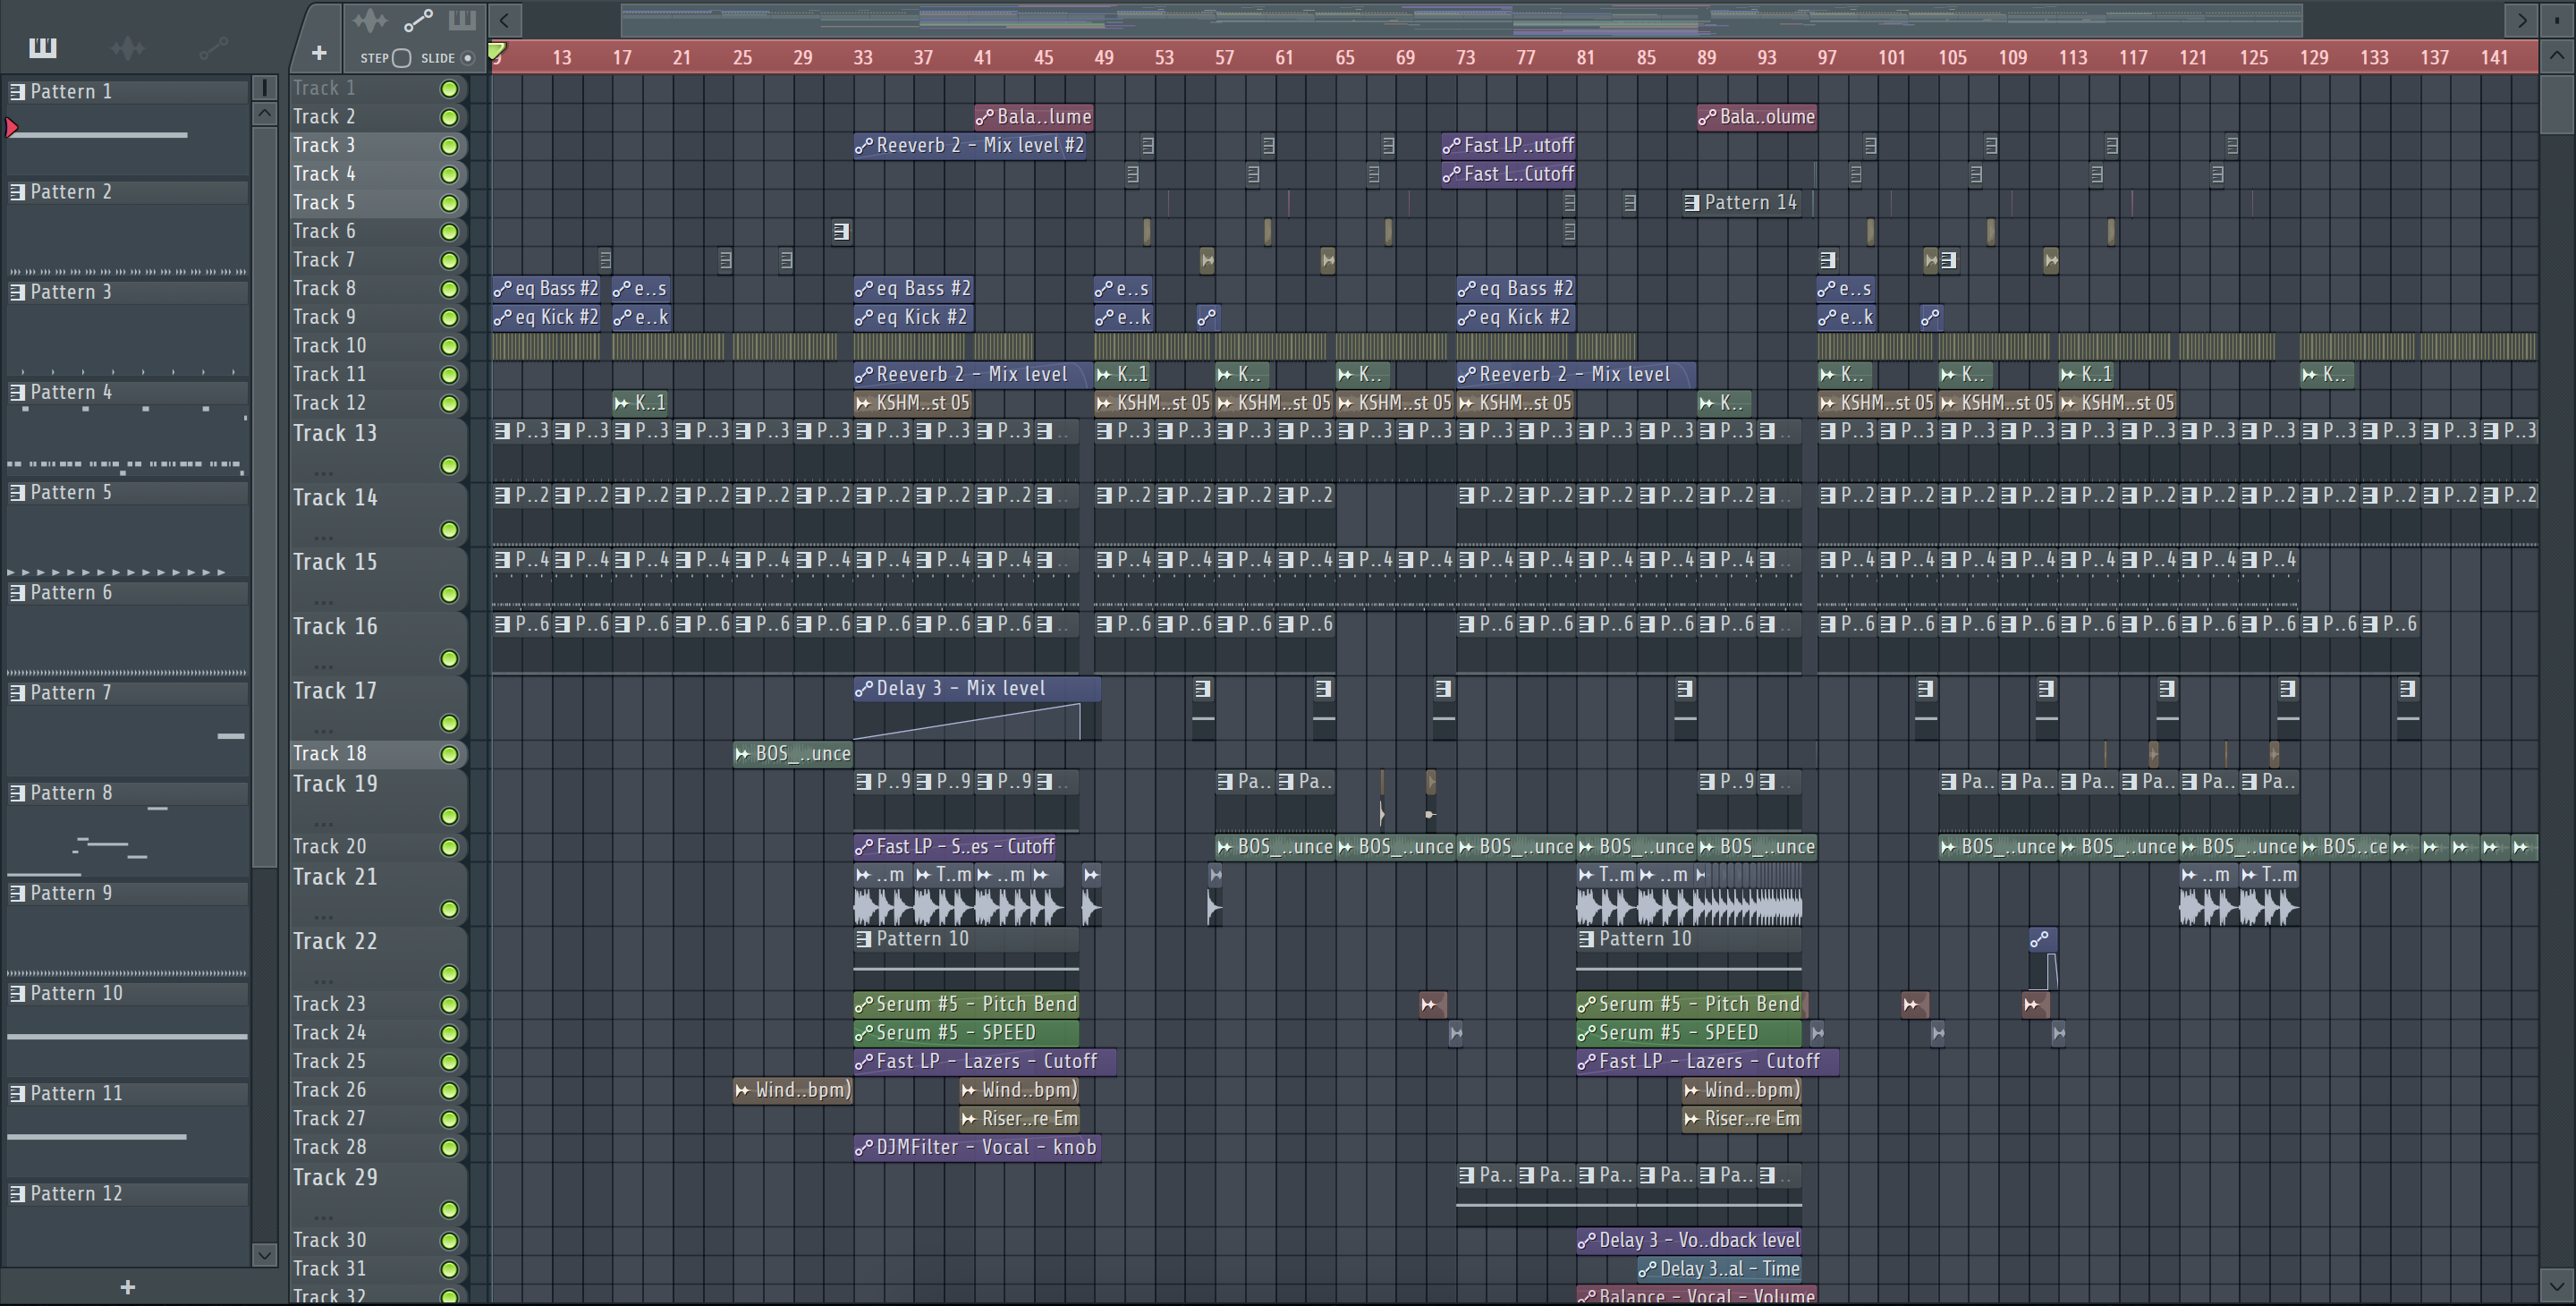
Task: Click bar 97 on the timeline ruler
Action: (x=1827, y=58)
